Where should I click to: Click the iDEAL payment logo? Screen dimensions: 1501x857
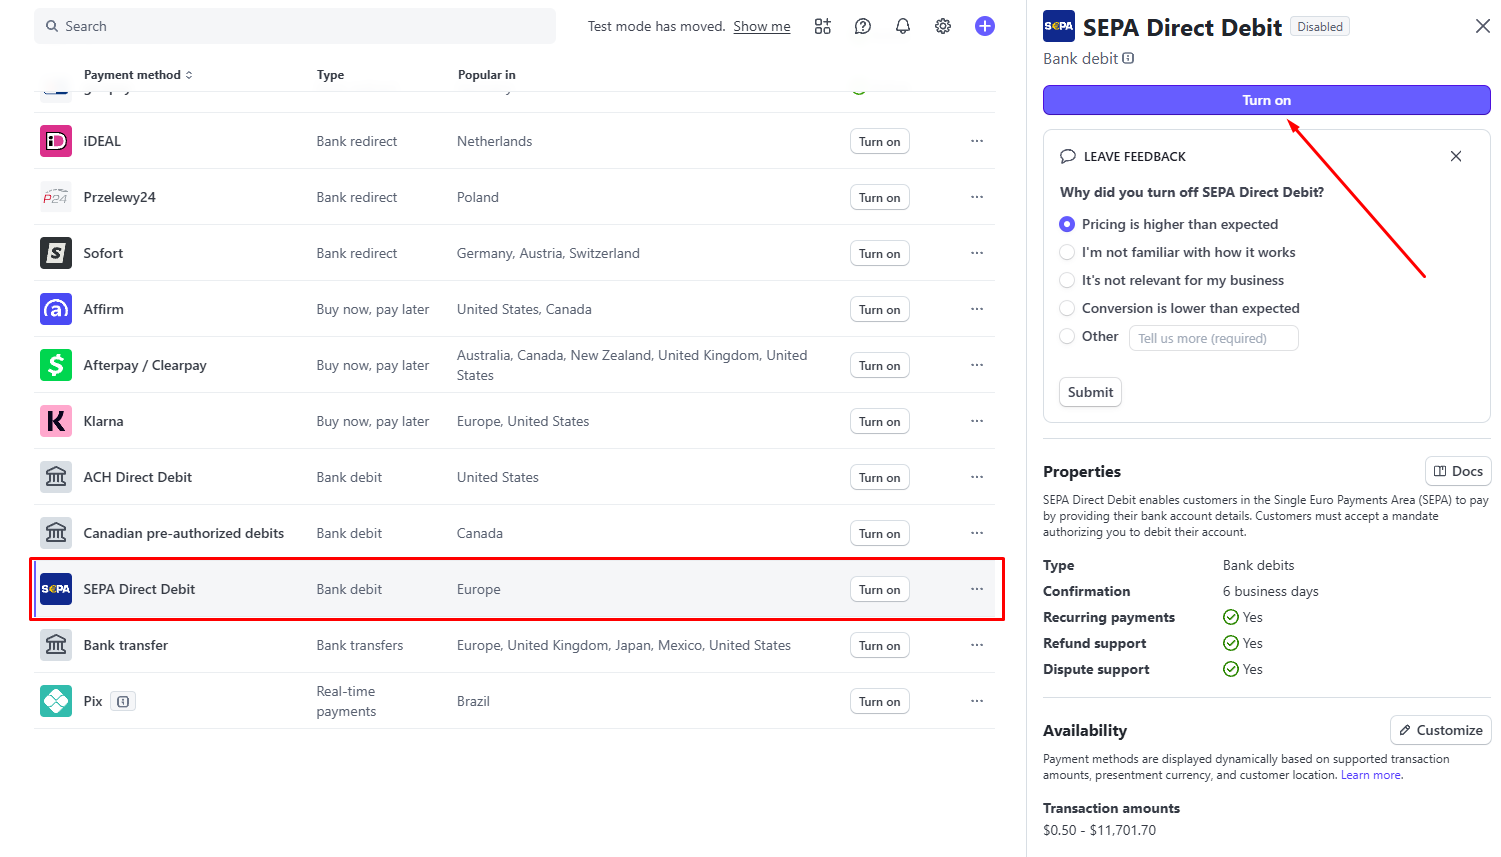pos(56,141)
